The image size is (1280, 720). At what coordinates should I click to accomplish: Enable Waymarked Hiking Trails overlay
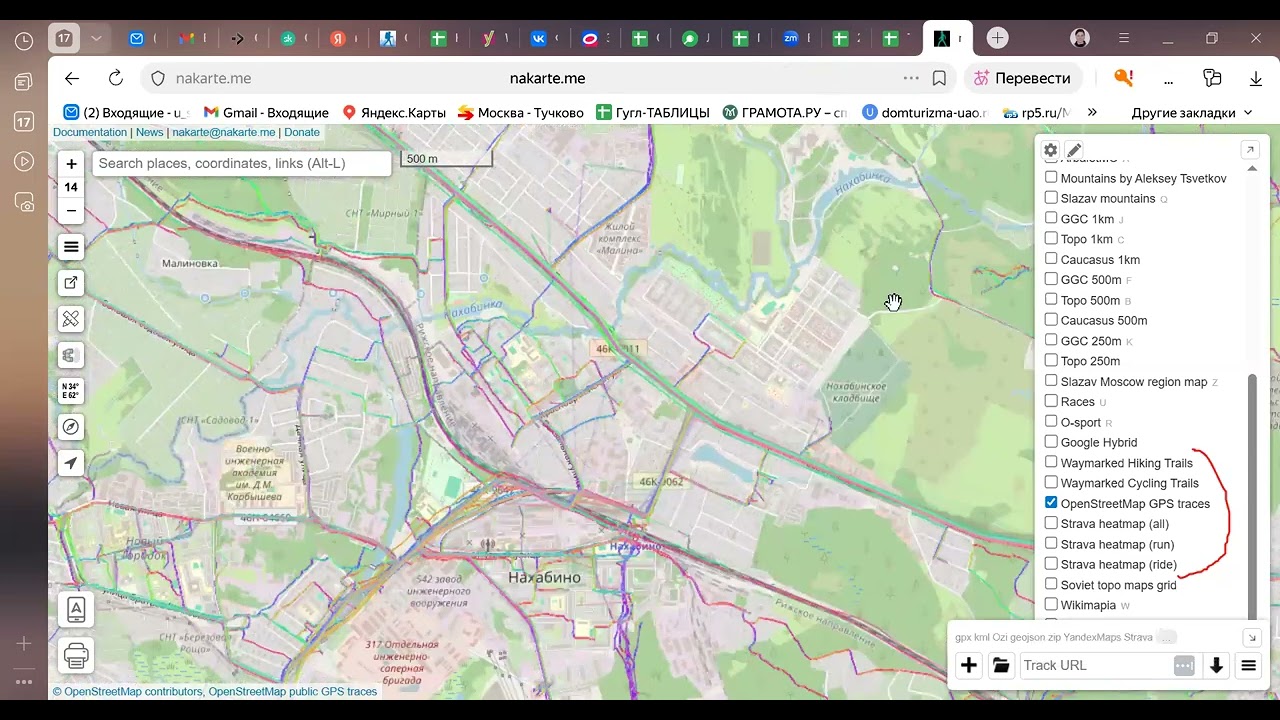tap(1051, 462)
